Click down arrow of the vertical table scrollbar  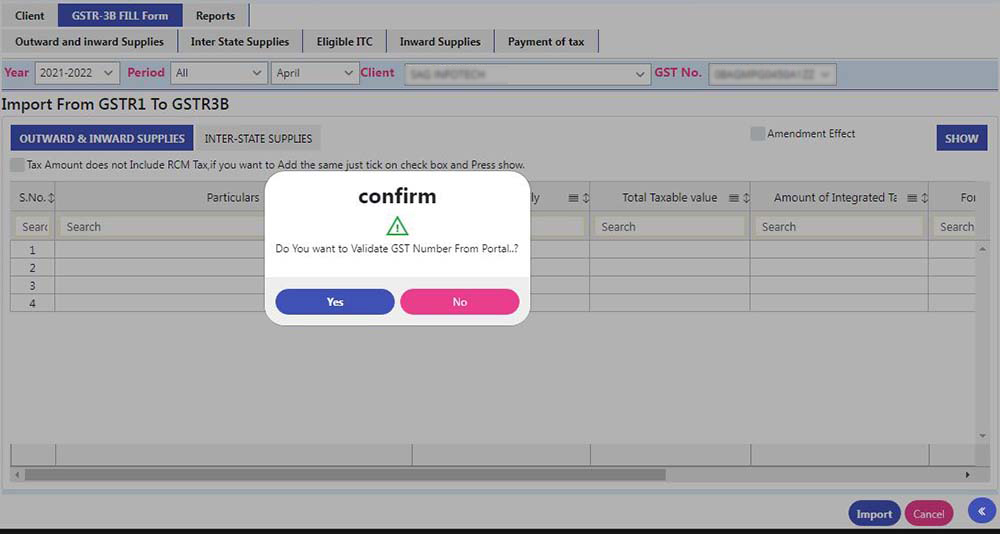point(982,437)
